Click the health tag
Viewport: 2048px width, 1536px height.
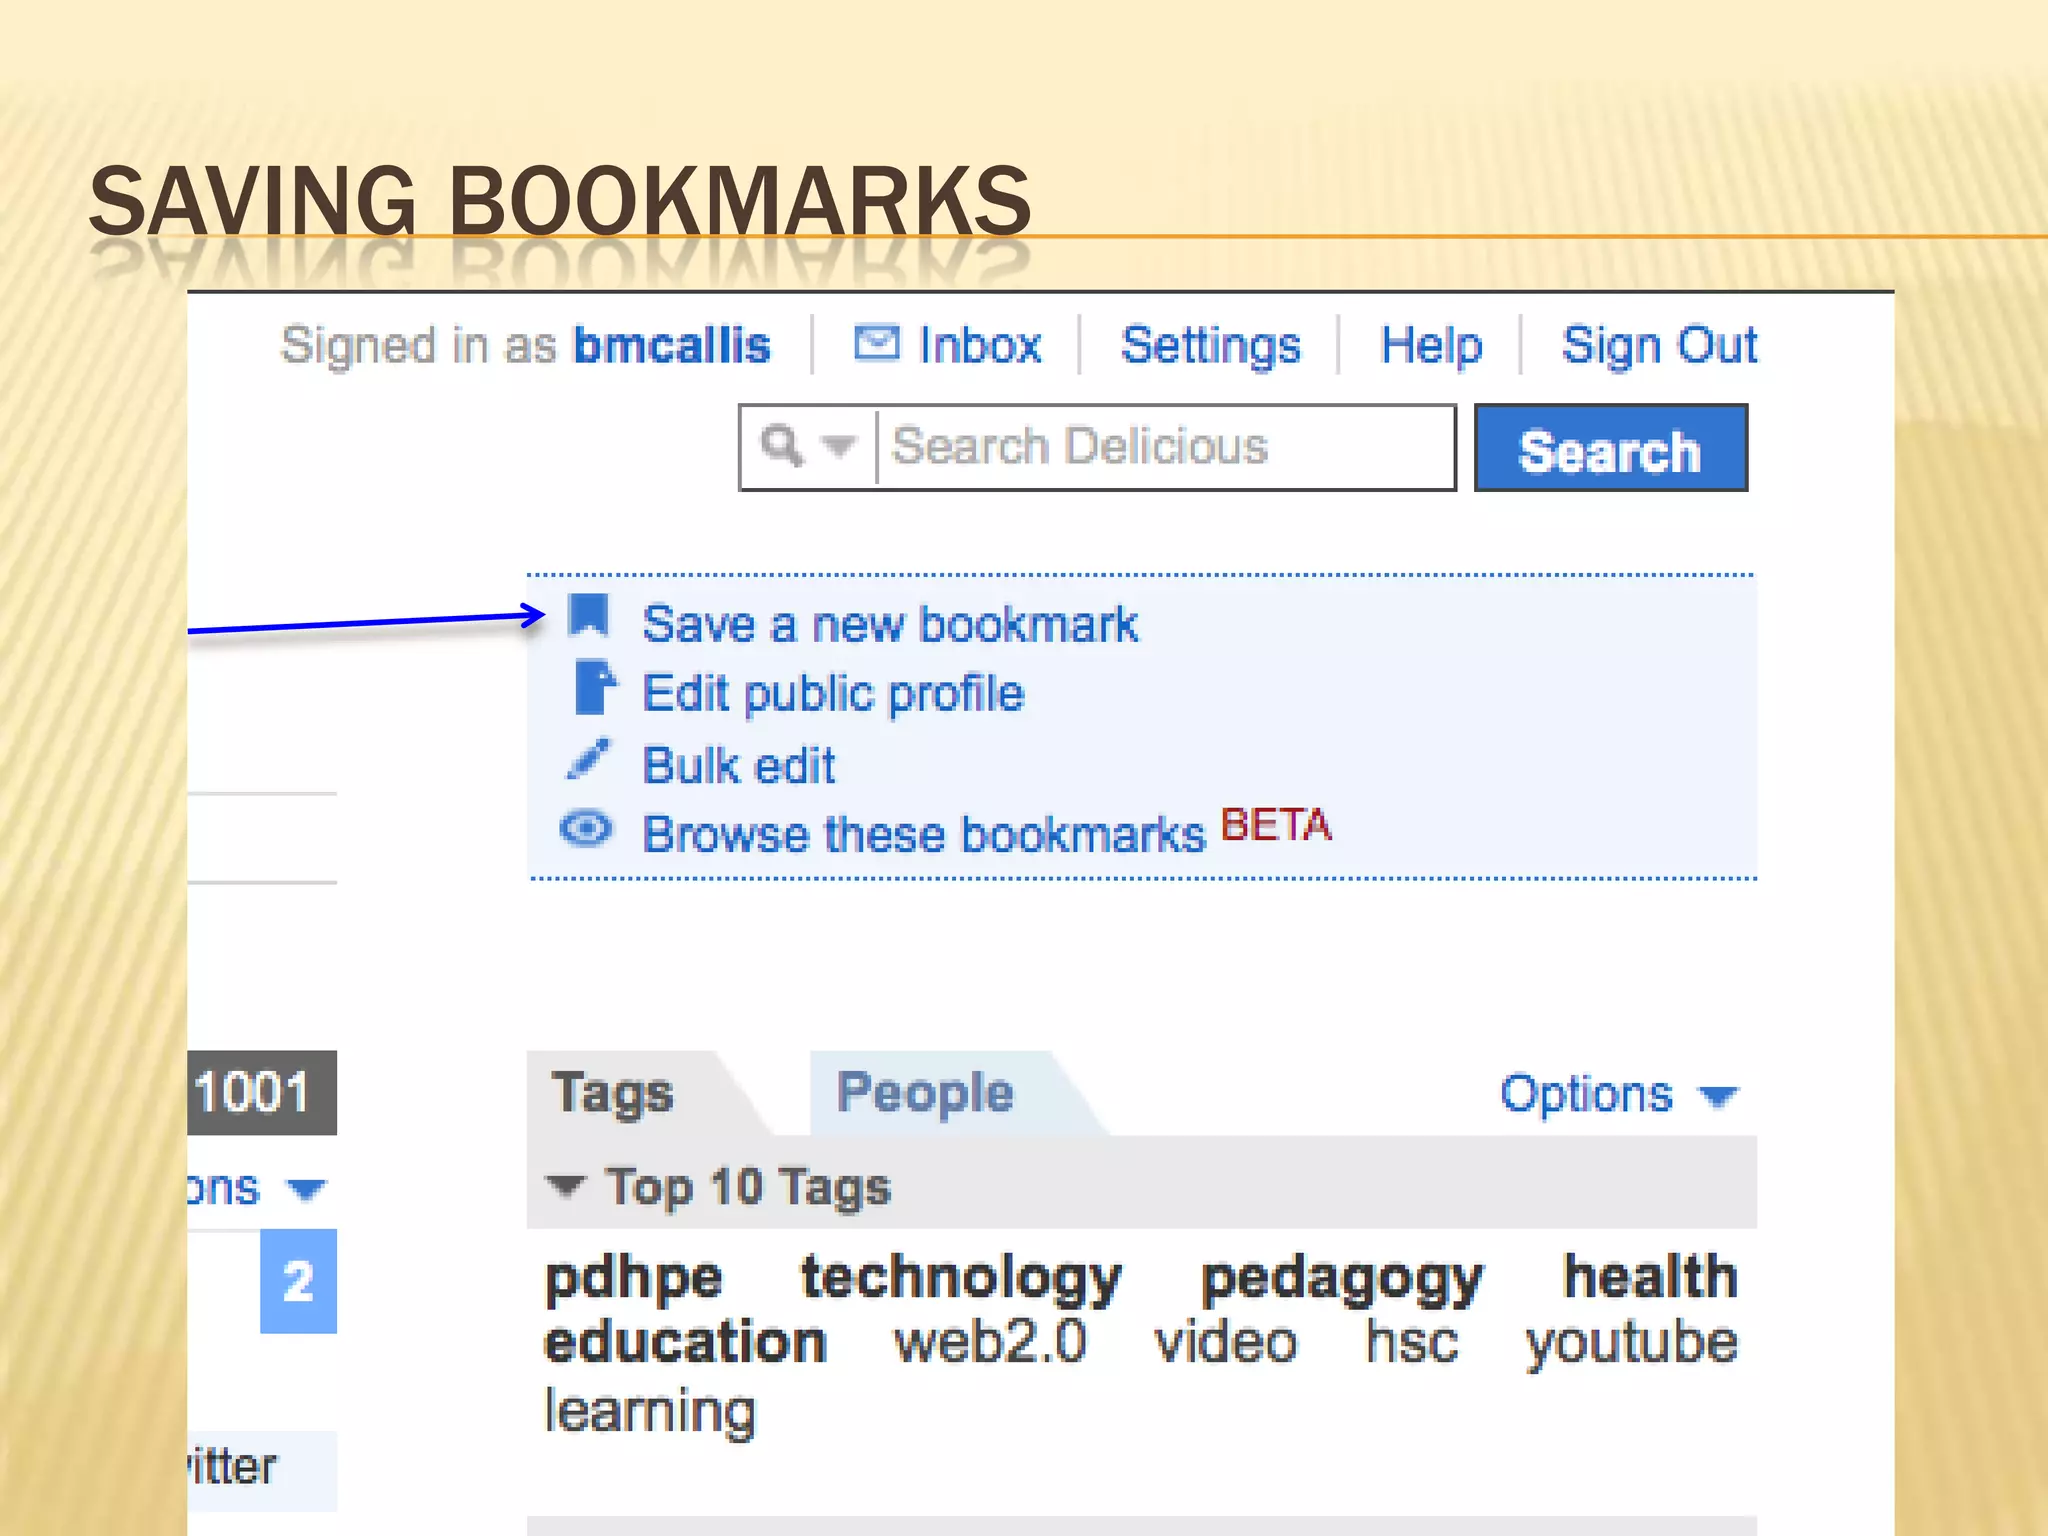click(1651, 1275)
